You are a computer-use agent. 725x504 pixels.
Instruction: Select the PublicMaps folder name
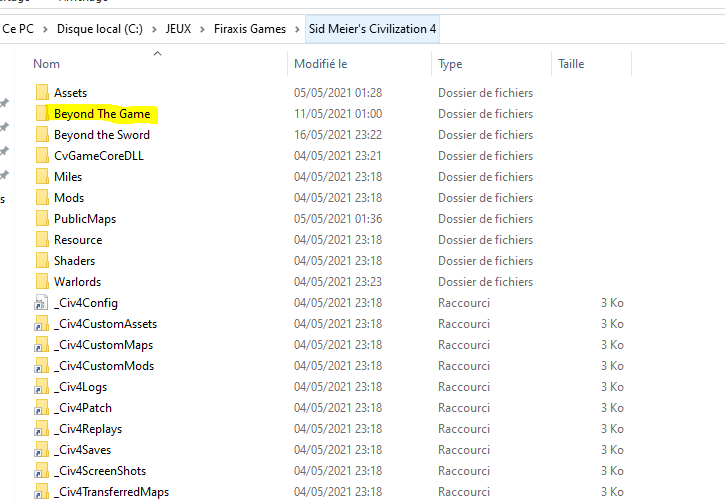tap(85, 219)
